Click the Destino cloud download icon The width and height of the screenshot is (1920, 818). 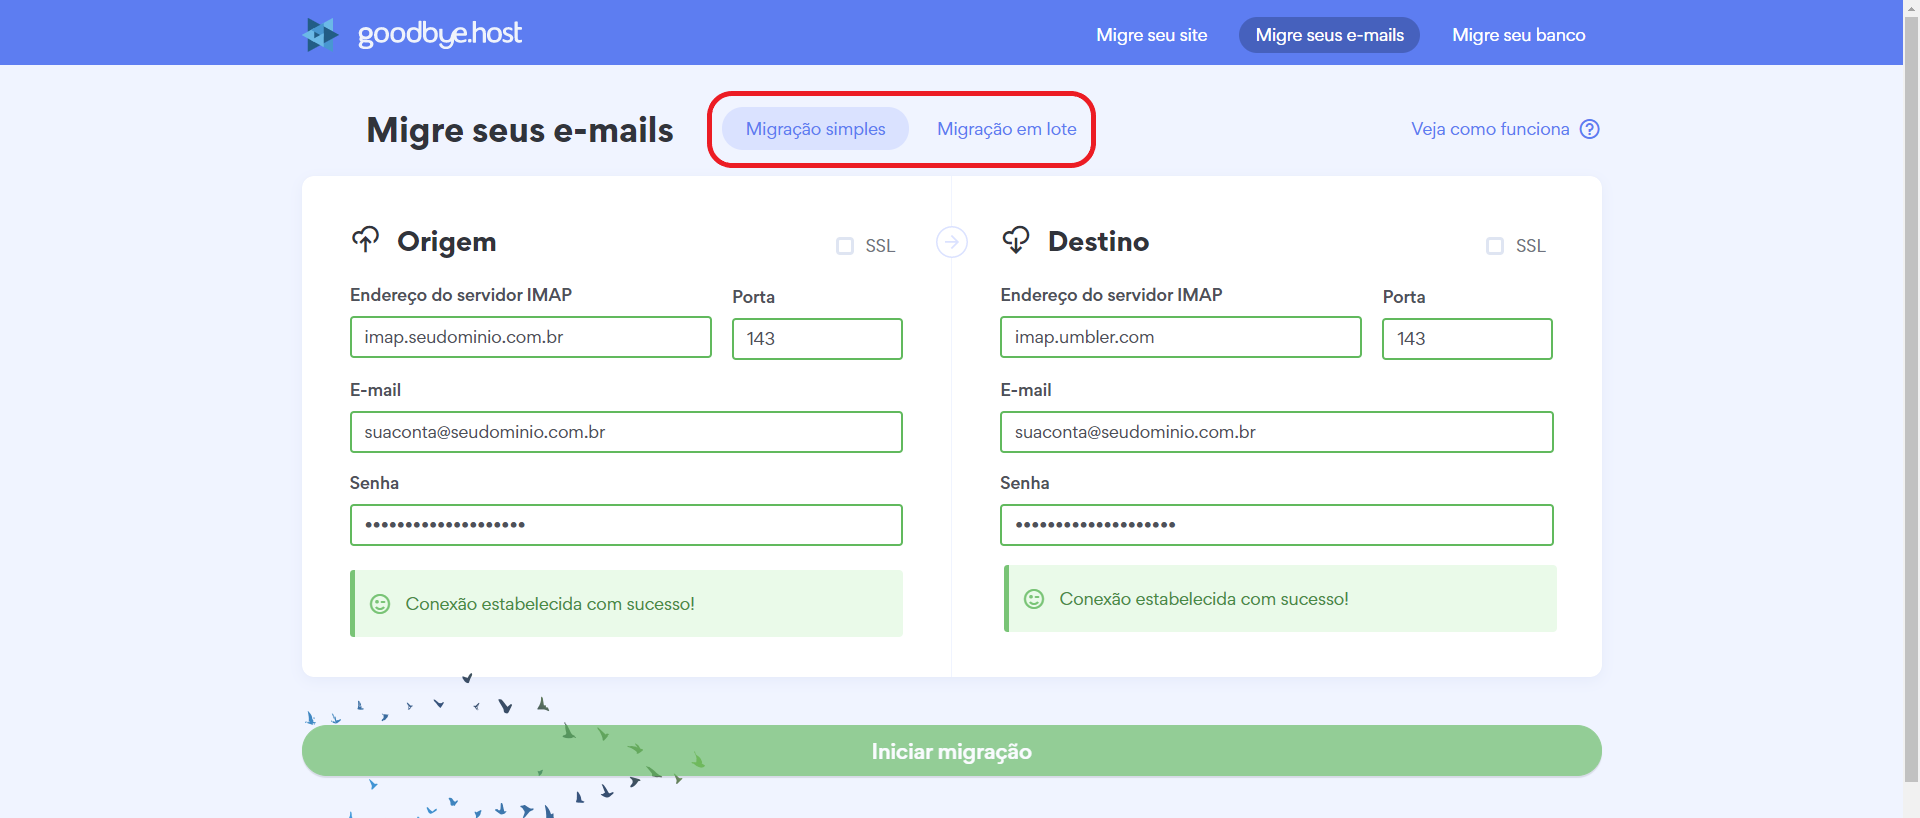point(1016,240)
